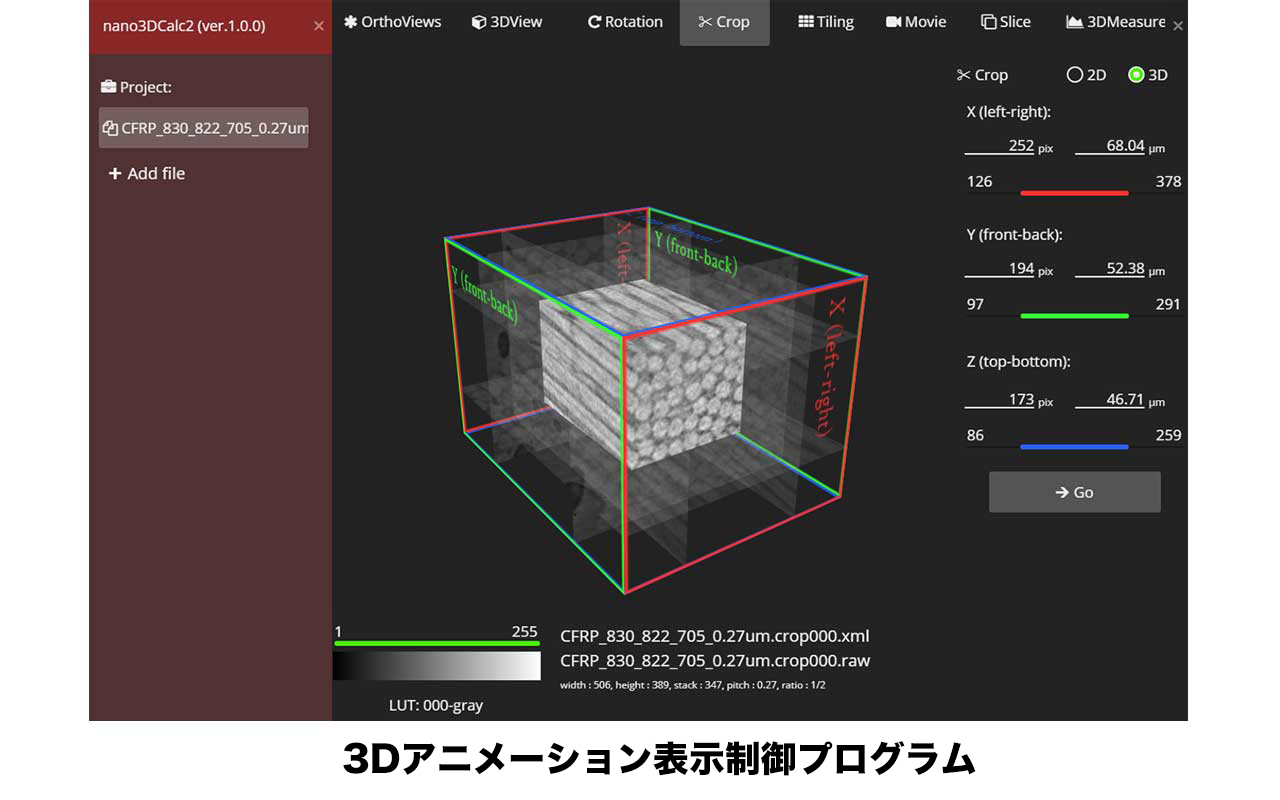
Task: Open the Slice tool
Action: 1005,22
